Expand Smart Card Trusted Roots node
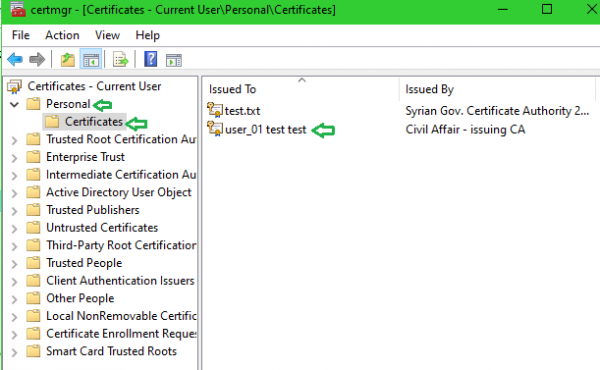This screenshot has width=600, height=370. (x=14, y=352)
